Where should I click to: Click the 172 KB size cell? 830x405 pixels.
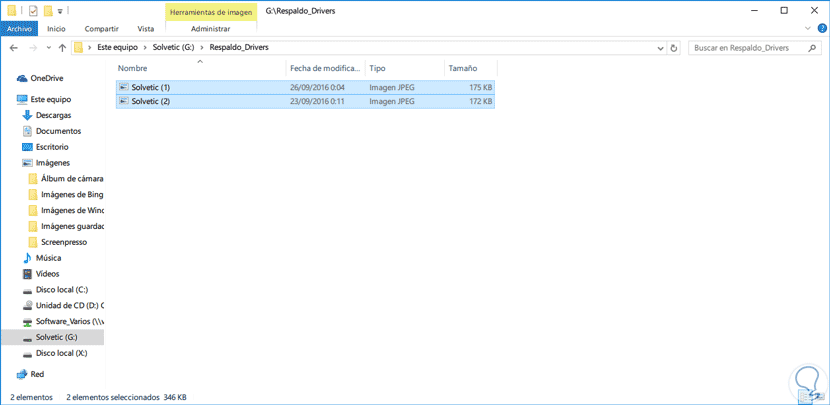[481, 101]
